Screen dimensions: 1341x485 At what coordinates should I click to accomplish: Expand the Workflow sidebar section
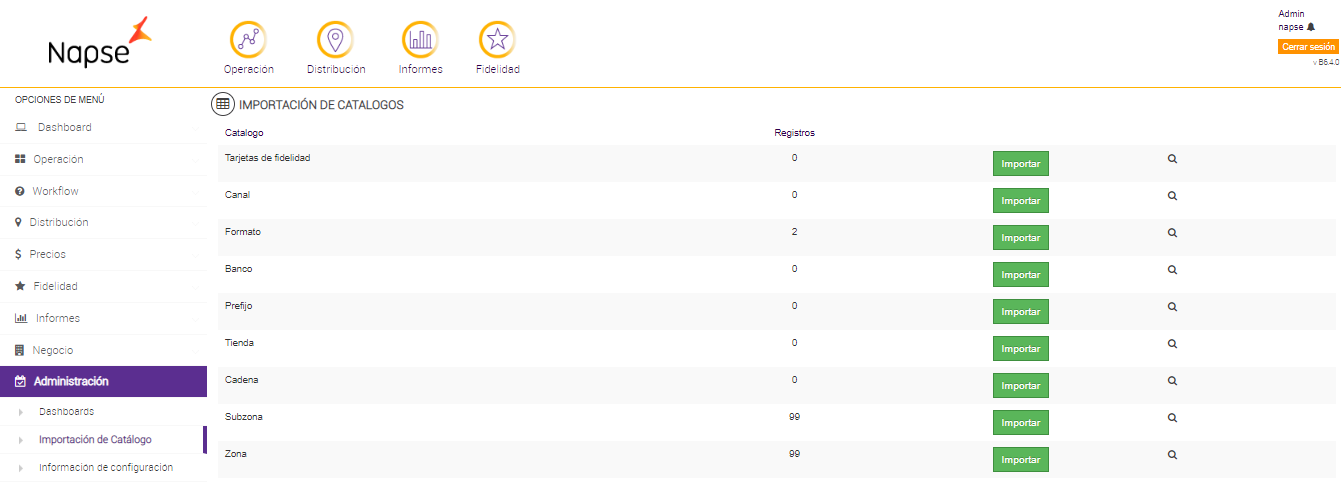[55, 191]
